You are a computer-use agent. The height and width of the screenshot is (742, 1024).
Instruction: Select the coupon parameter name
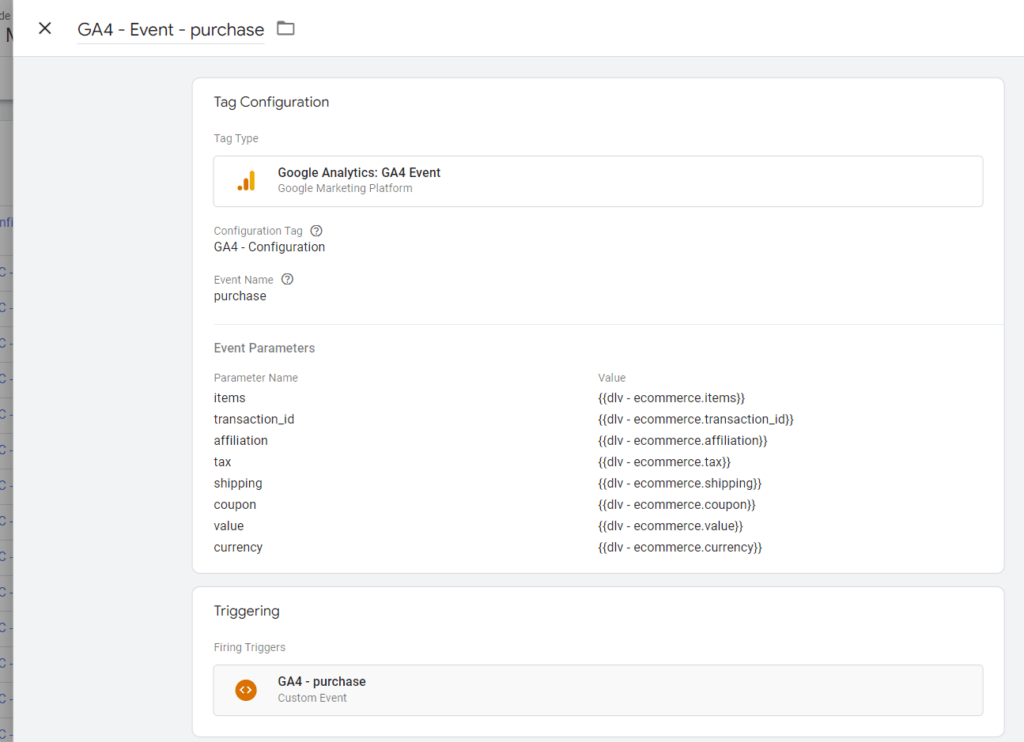click(x=234, y=505)
